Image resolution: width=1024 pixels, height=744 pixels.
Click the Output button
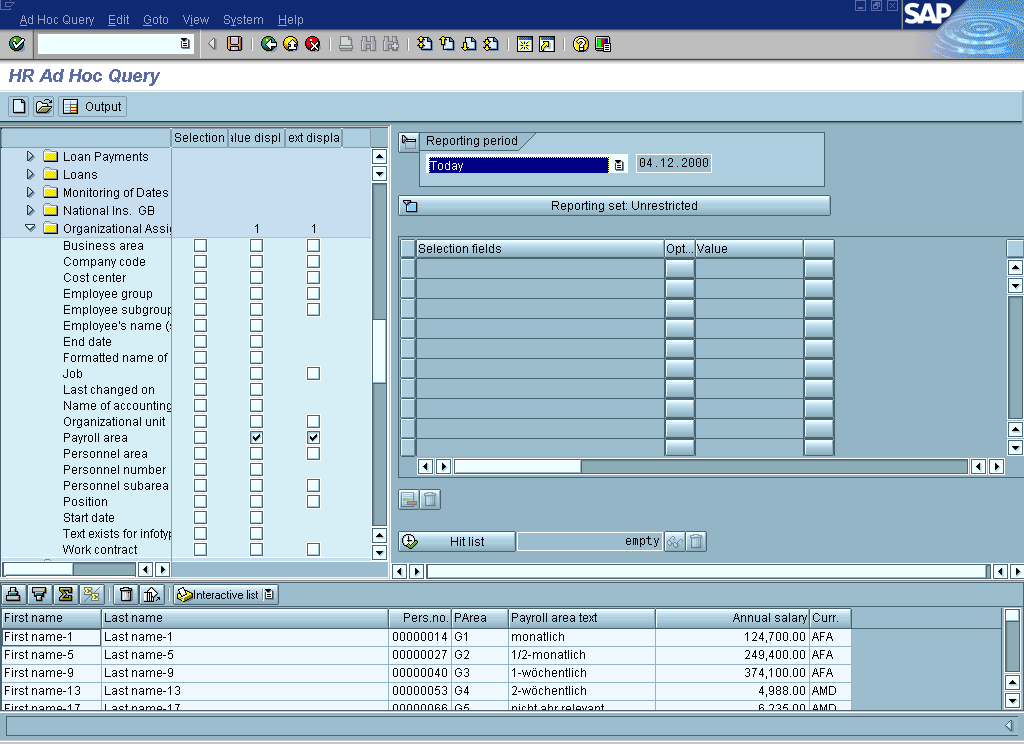tap(93, 106)
